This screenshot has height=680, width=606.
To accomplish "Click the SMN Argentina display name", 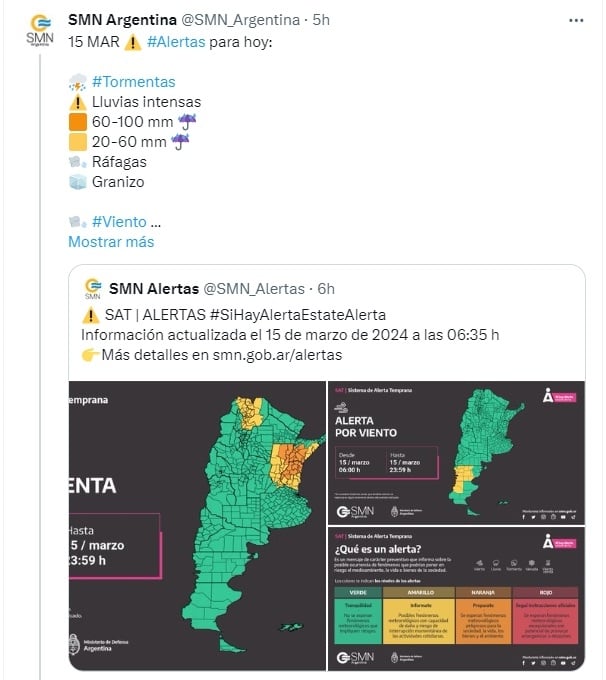I will pos(122,20).
